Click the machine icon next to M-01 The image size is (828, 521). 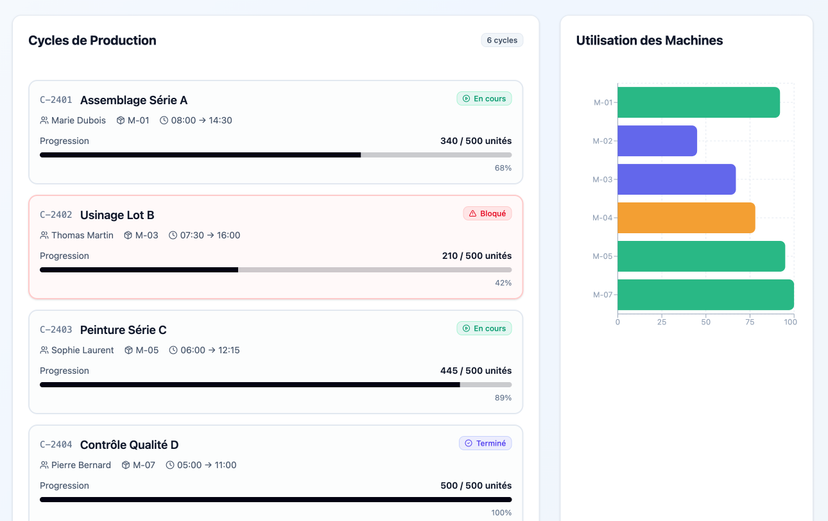point(121,121)
